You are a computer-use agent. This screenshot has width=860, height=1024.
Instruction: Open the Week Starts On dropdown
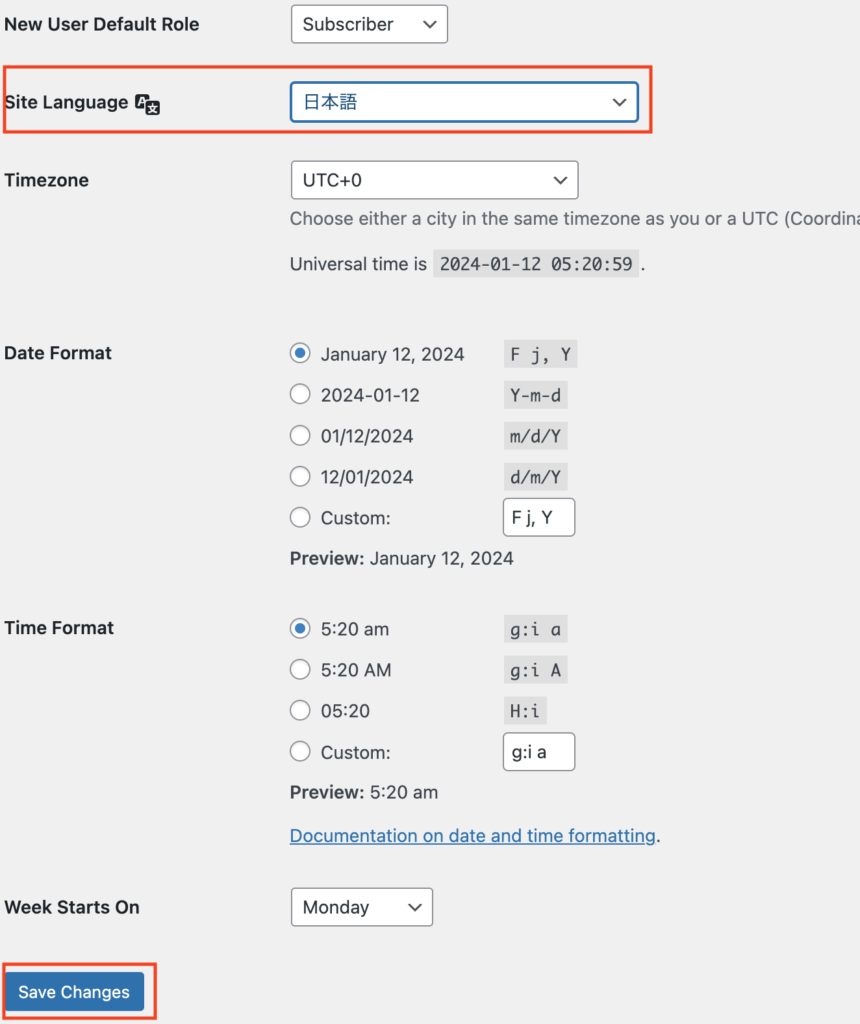click(362, 907)
